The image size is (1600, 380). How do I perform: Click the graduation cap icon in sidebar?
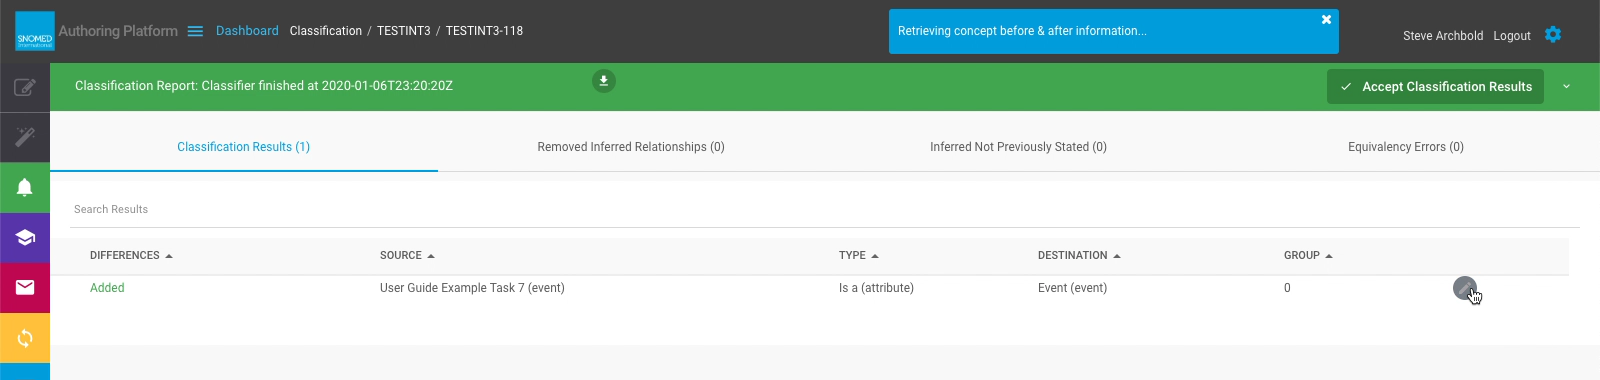click(25, 238)
